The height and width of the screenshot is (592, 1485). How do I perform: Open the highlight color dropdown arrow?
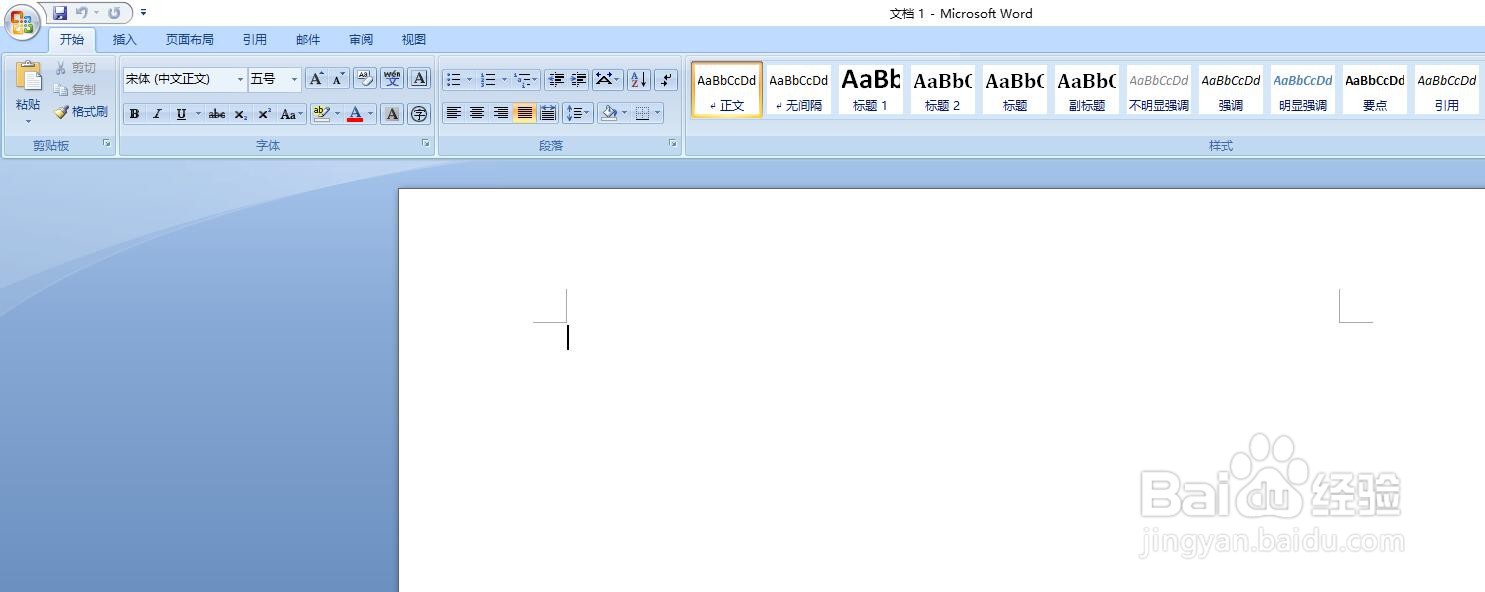coord(337,114)
